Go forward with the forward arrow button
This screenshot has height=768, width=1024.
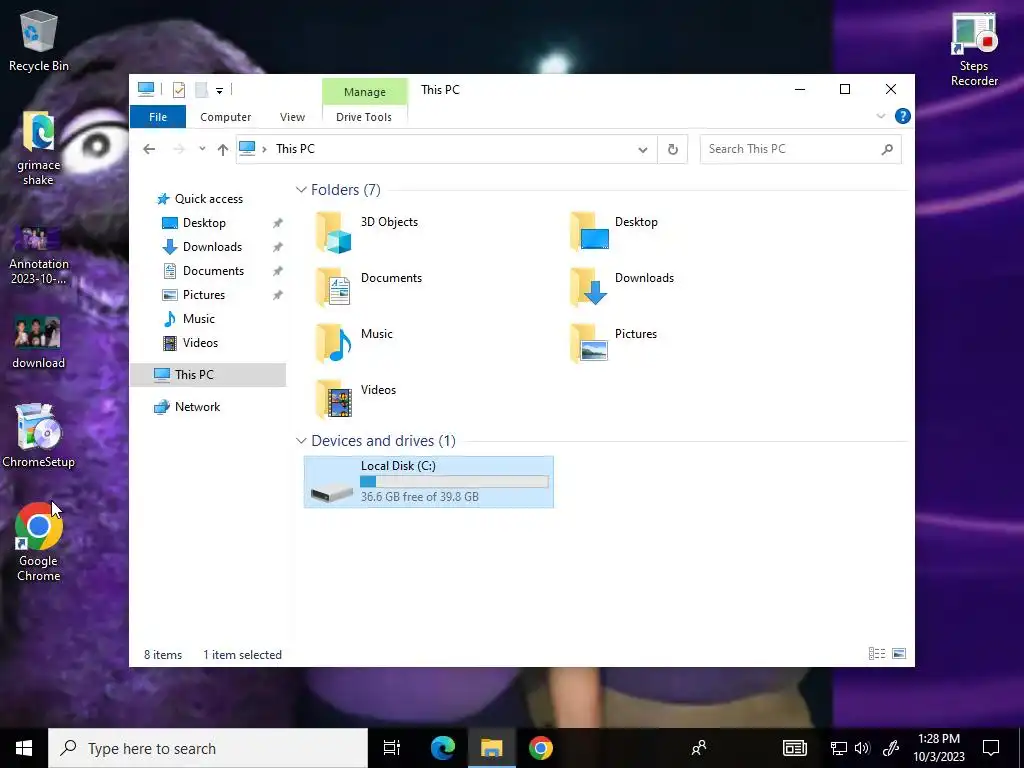[x=178, y=150]
